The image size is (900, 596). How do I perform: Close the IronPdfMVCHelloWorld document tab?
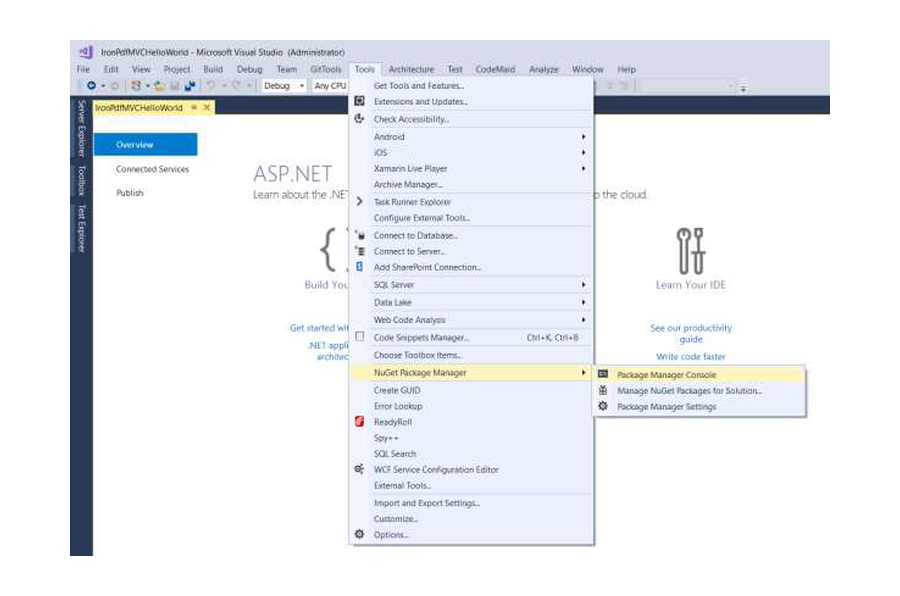click(207, 107)
